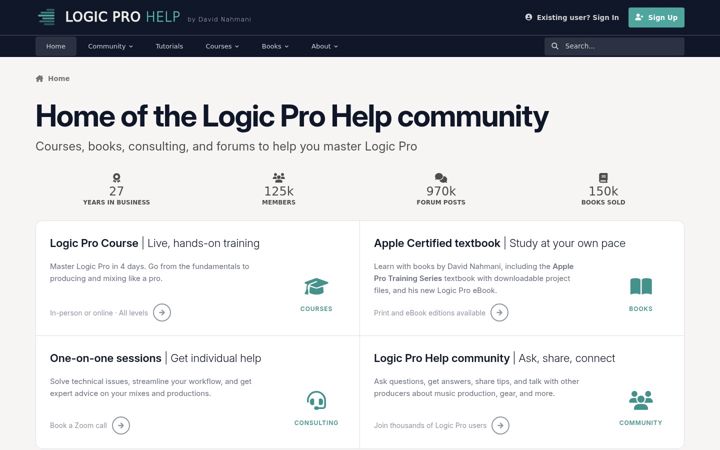This screenshot has height=450, width=720.
Task: Click the Sign Up button
Action: coord(656,17)
